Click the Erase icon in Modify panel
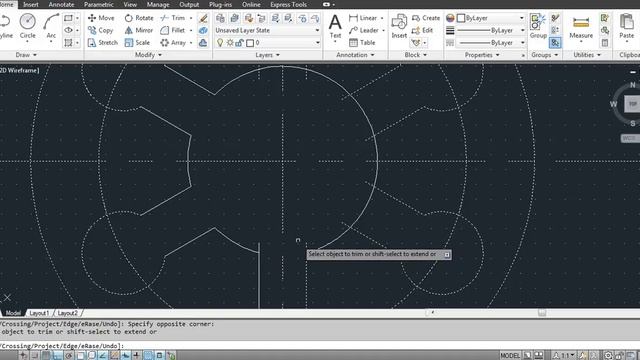 203,18
